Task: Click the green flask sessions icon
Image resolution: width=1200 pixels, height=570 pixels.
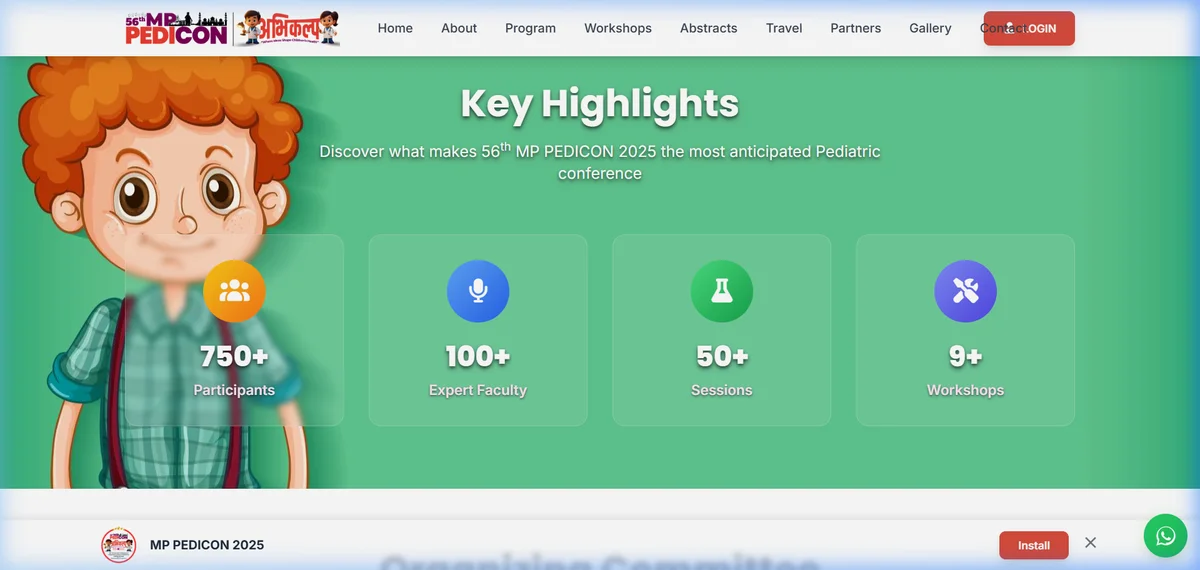Action: 722,291
